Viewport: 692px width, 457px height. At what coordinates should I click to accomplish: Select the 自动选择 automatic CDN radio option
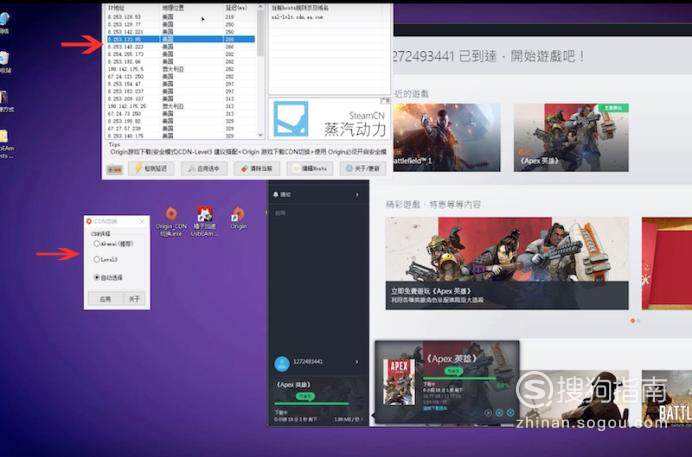(x=108, y=277)
